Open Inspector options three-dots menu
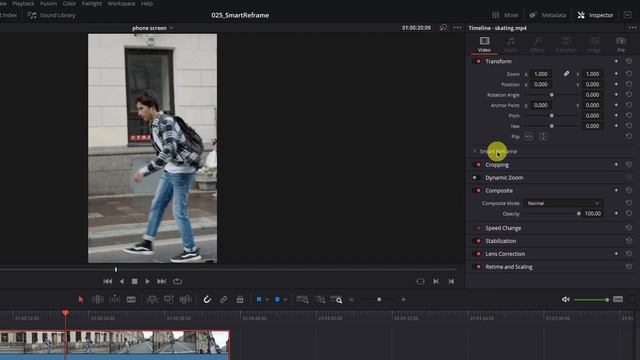Image resolution: width=640 pixels, height=360 pixels. (632, 28)
